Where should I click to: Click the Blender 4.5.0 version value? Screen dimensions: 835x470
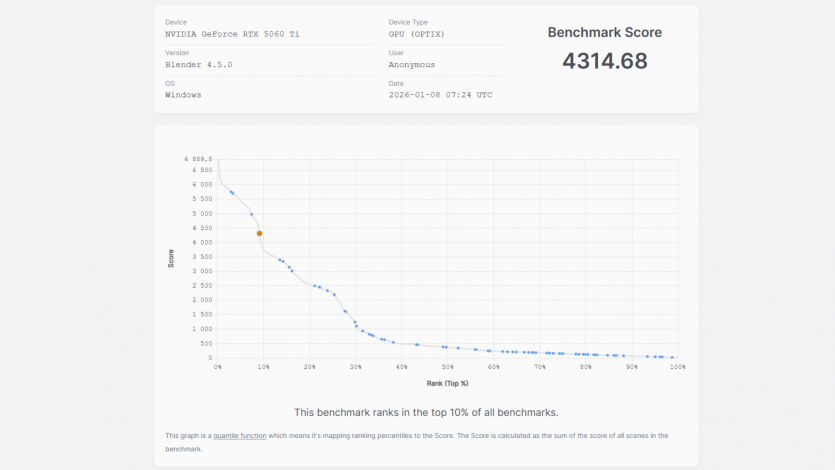click(198, 65)
